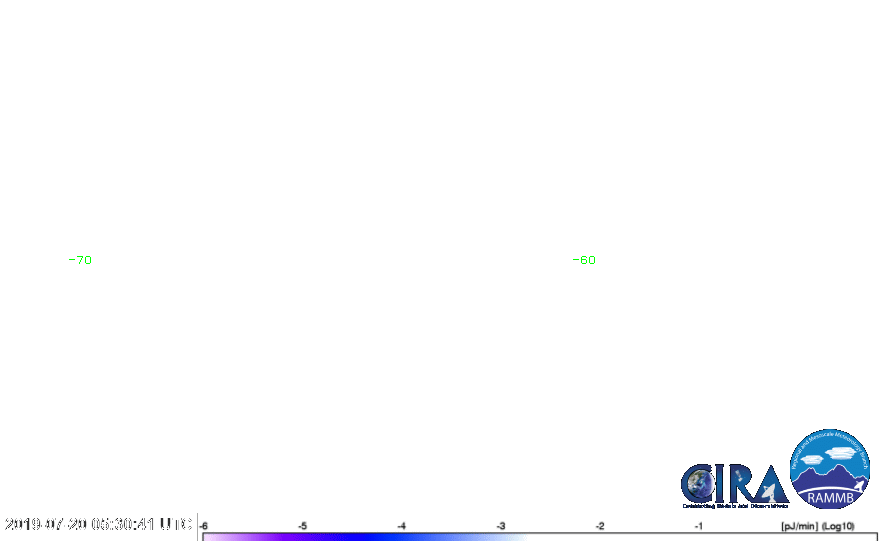Click the -1 colorbar tick label
The height and width of the screenshot is (541, 880).
tap(699, 526)
